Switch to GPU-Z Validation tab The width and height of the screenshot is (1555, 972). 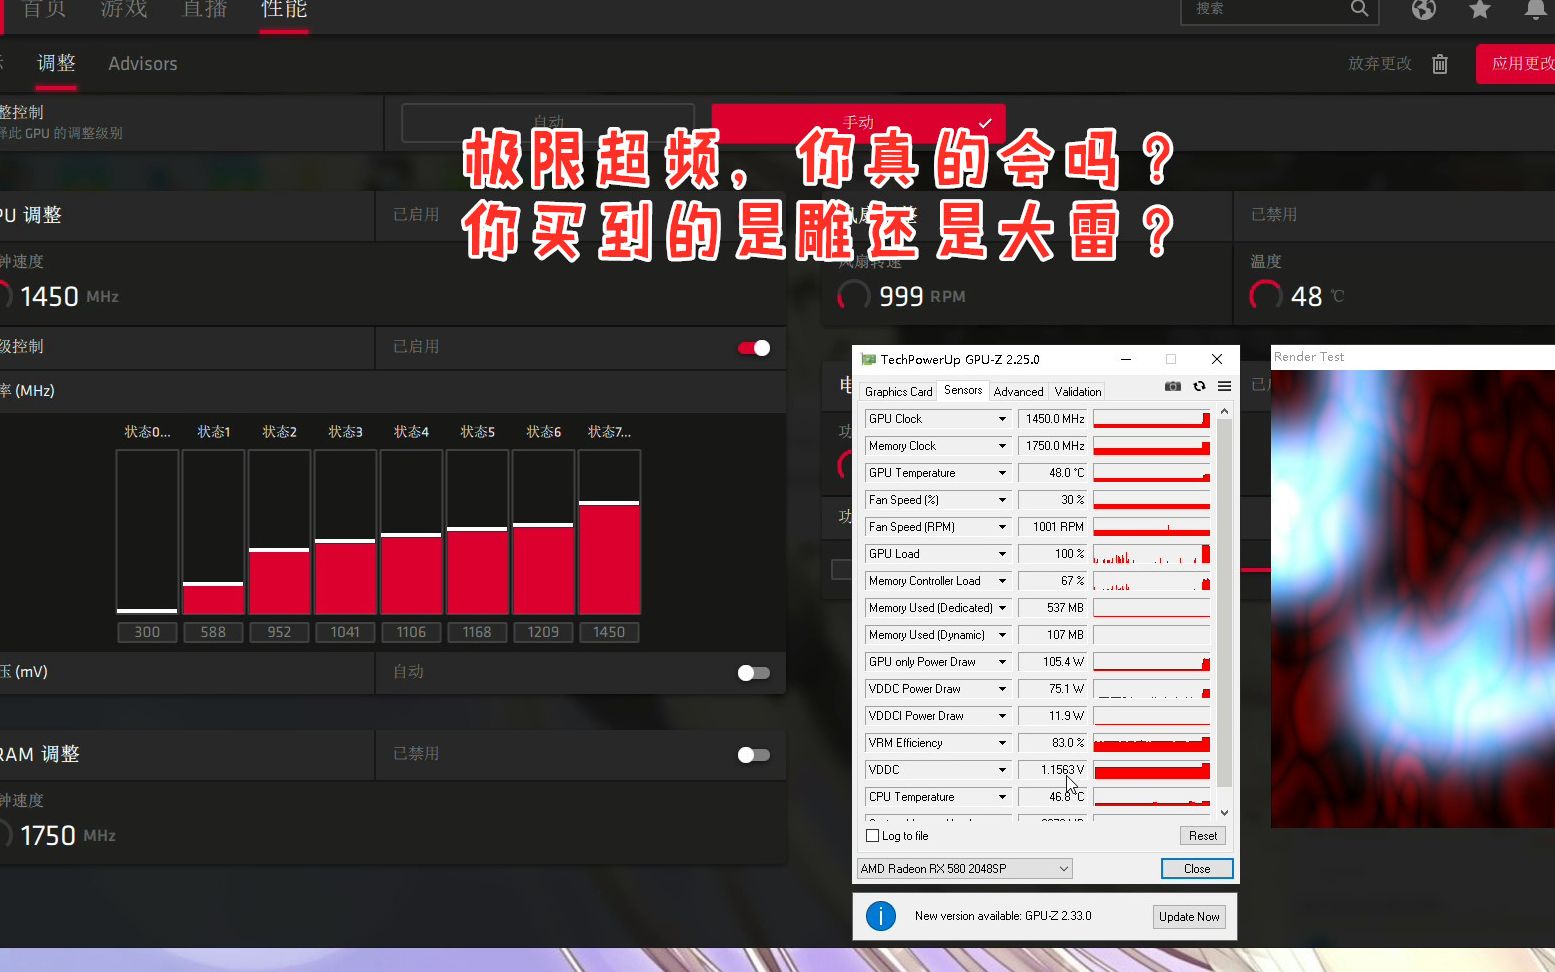click(1077, 392)
